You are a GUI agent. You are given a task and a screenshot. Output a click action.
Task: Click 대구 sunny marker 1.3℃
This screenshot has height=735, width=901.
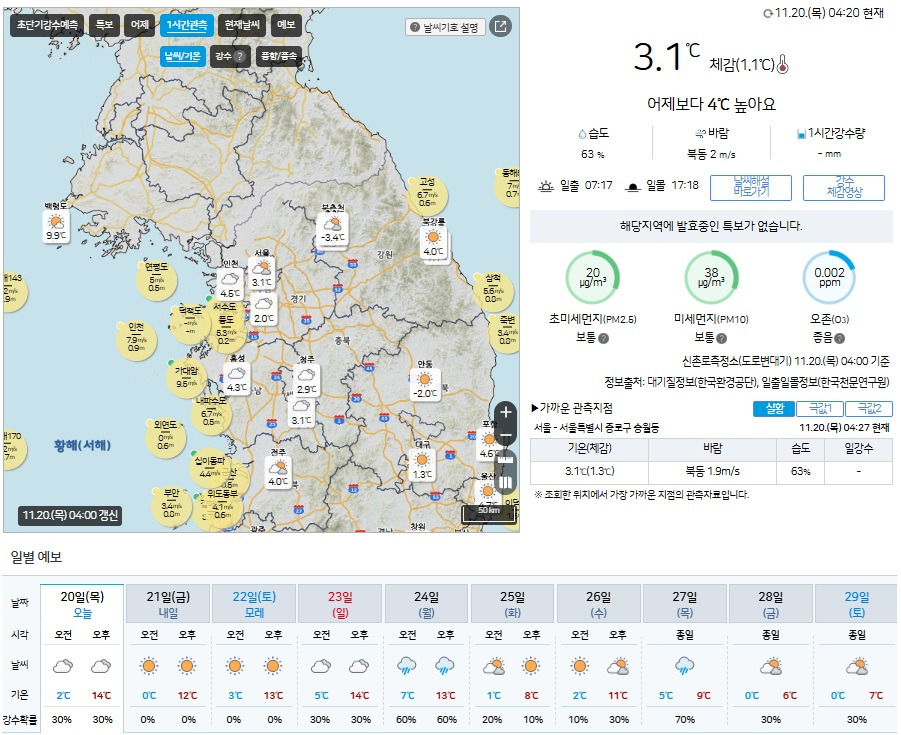pyautogui.click(x=422, y=465)
